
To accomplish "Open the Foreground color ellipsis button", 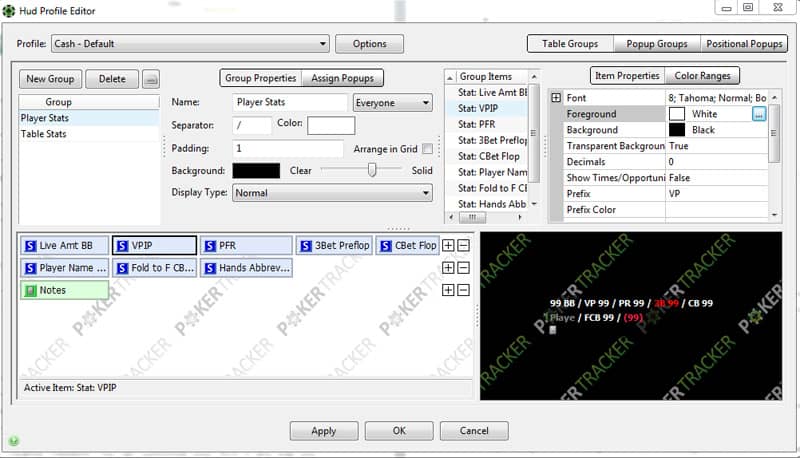I will click(x=759, y=114).
